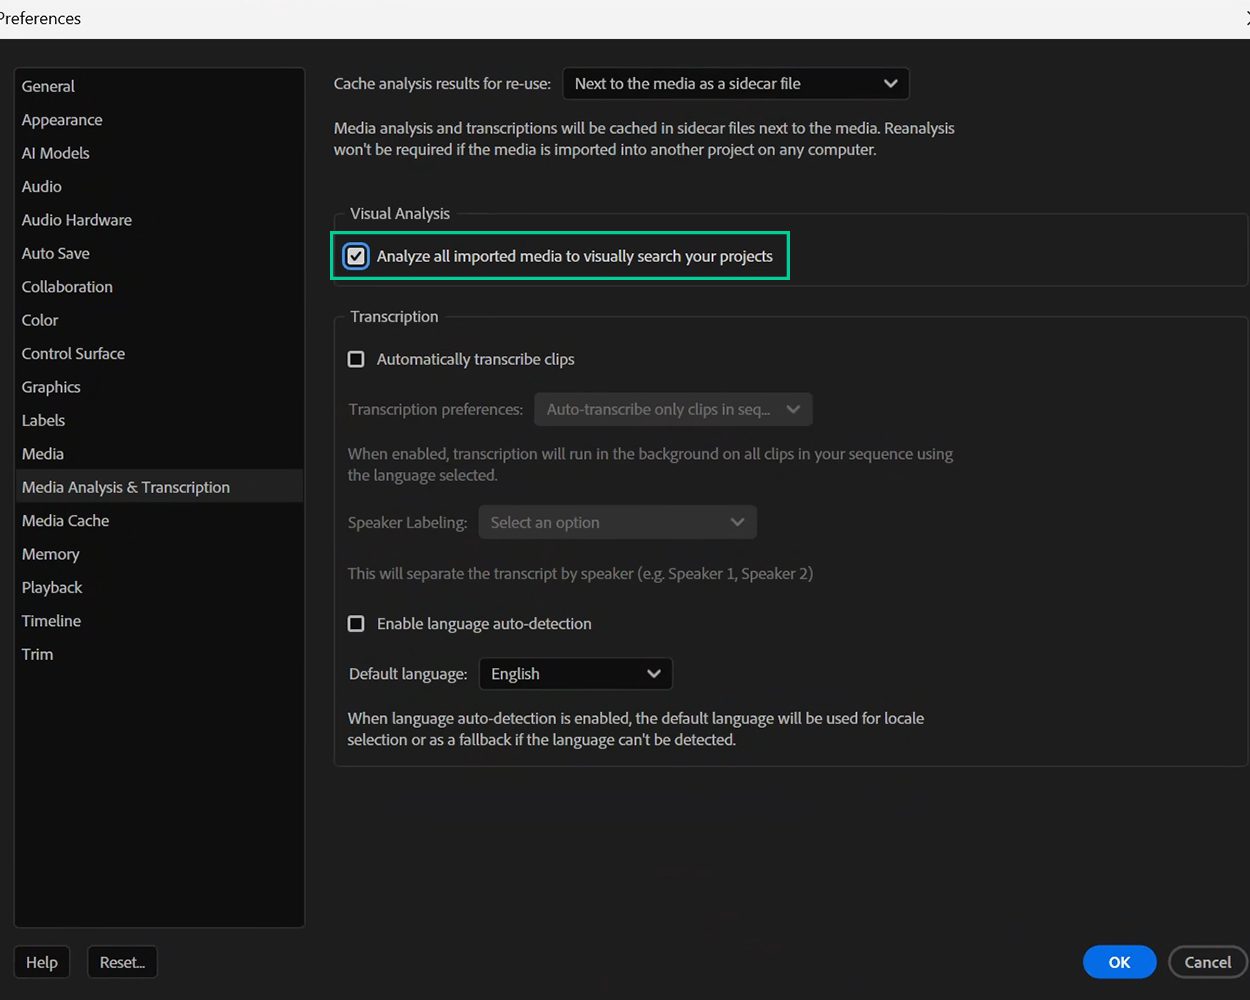Confirm settings with the OK button
The image size is (1250, 1000).
[1119, 961]
